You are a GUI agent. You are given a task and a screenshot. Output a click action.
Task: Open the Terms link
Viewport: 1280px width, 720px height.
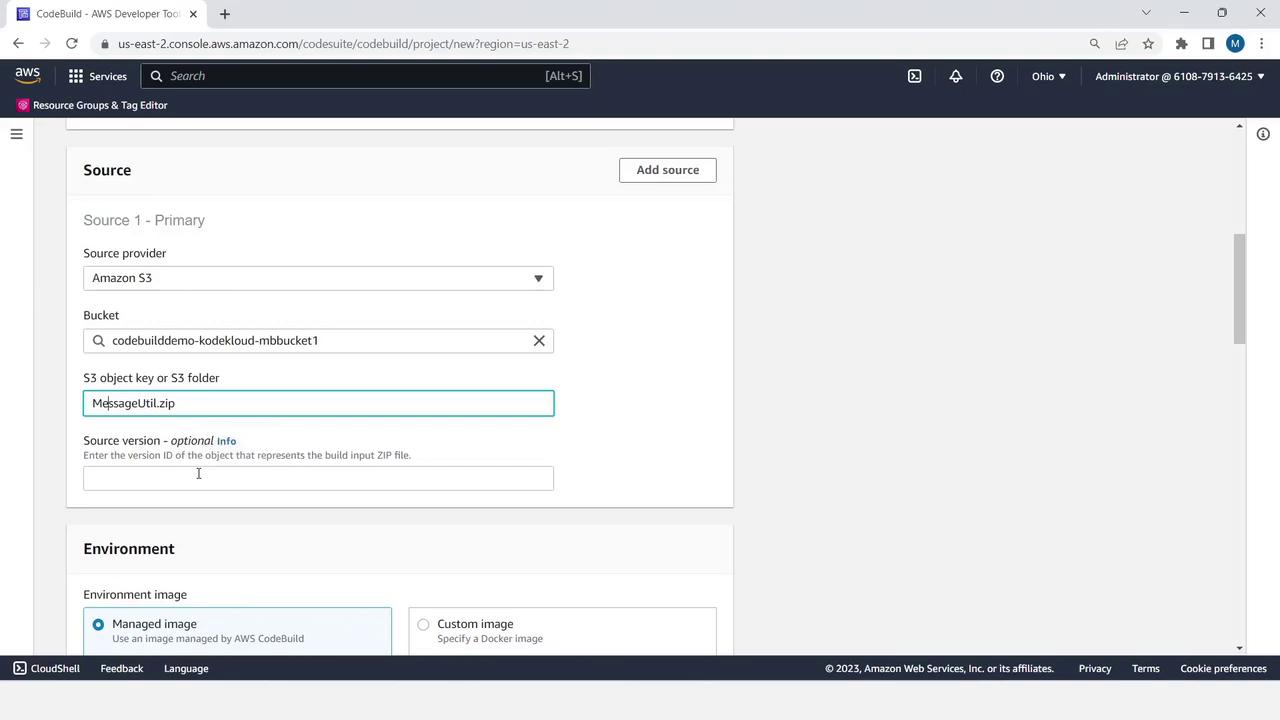pos(1146,669)
